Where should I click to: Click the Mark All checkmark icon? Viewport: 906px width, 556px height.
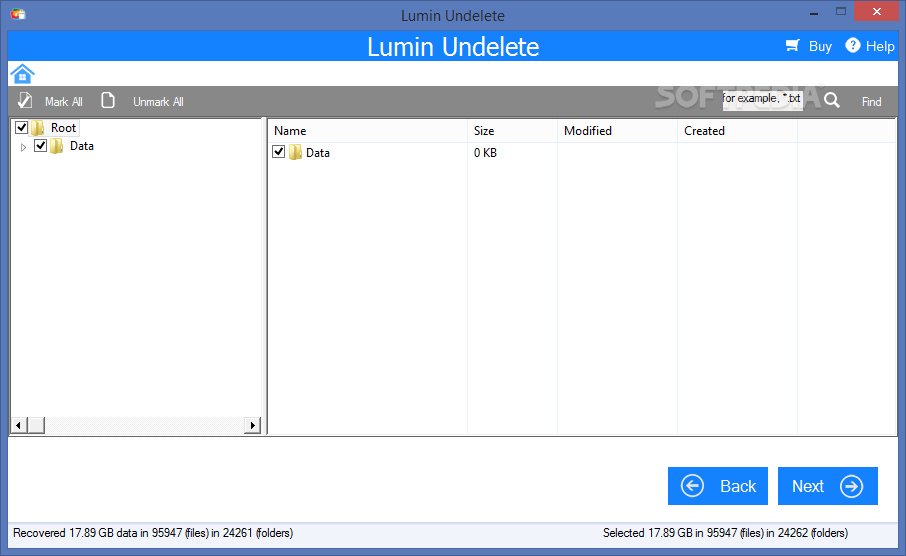point(25,101)
